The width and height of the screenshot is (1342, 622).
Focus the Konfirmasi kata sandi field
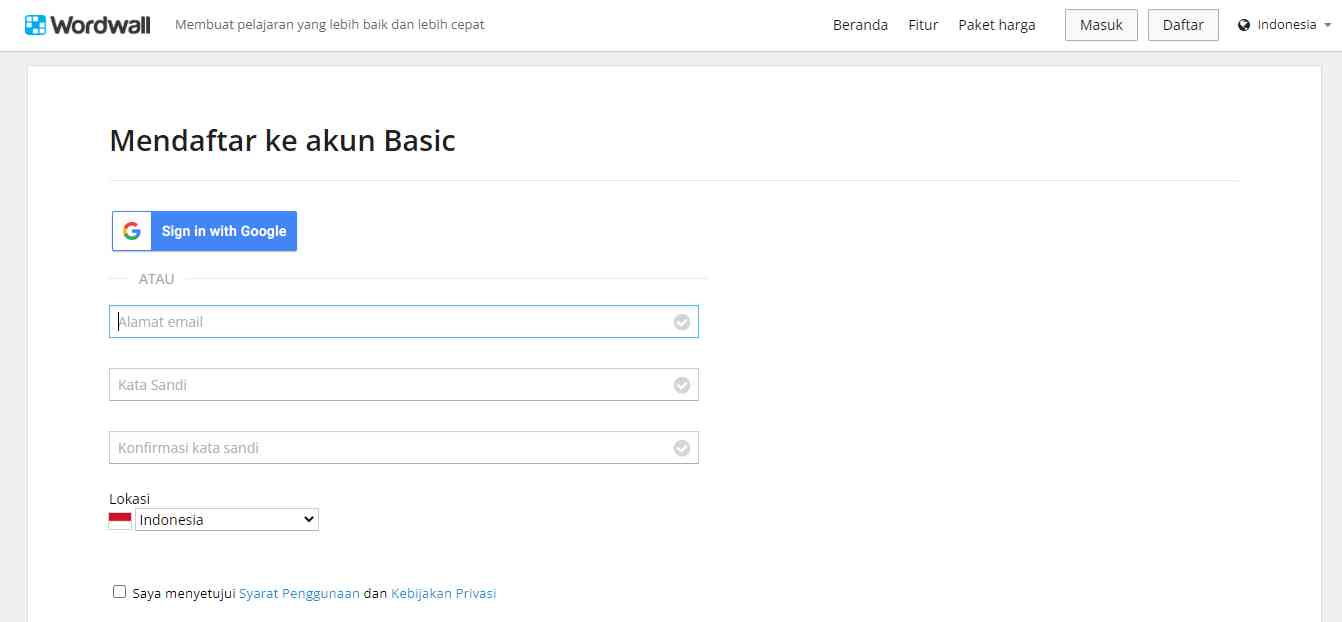pyautogui.click(x=390, y=448)
